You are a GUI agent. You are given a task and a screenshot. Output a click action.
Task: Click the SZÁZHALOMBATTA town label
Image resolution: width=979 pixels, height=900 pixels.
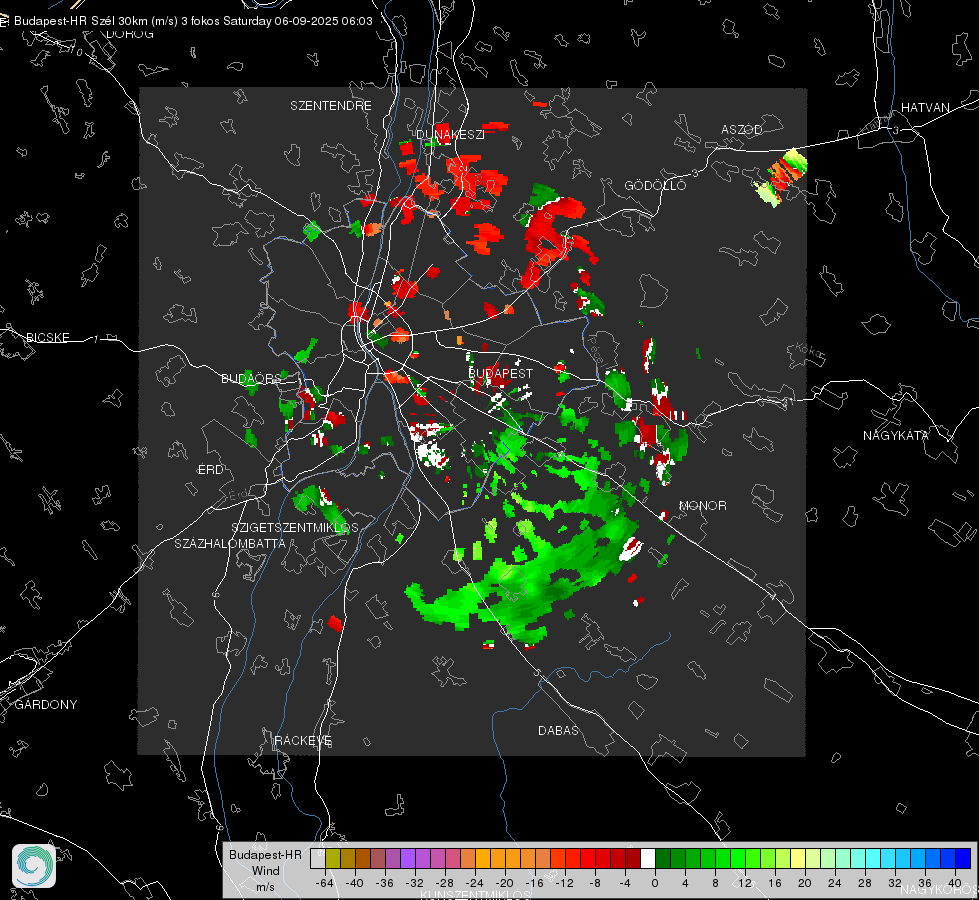point(230,543)
